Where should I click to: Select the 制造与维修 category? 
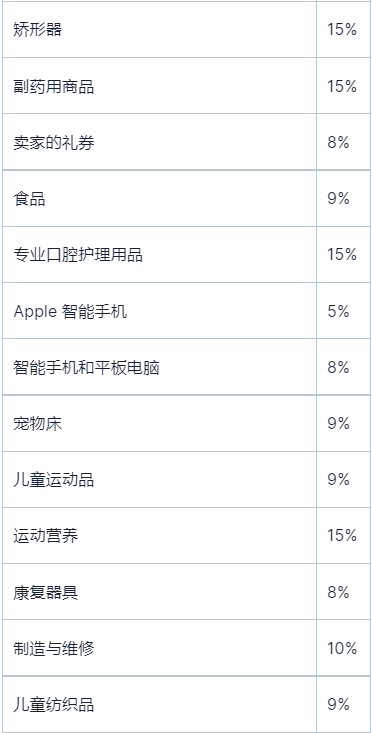53,648
